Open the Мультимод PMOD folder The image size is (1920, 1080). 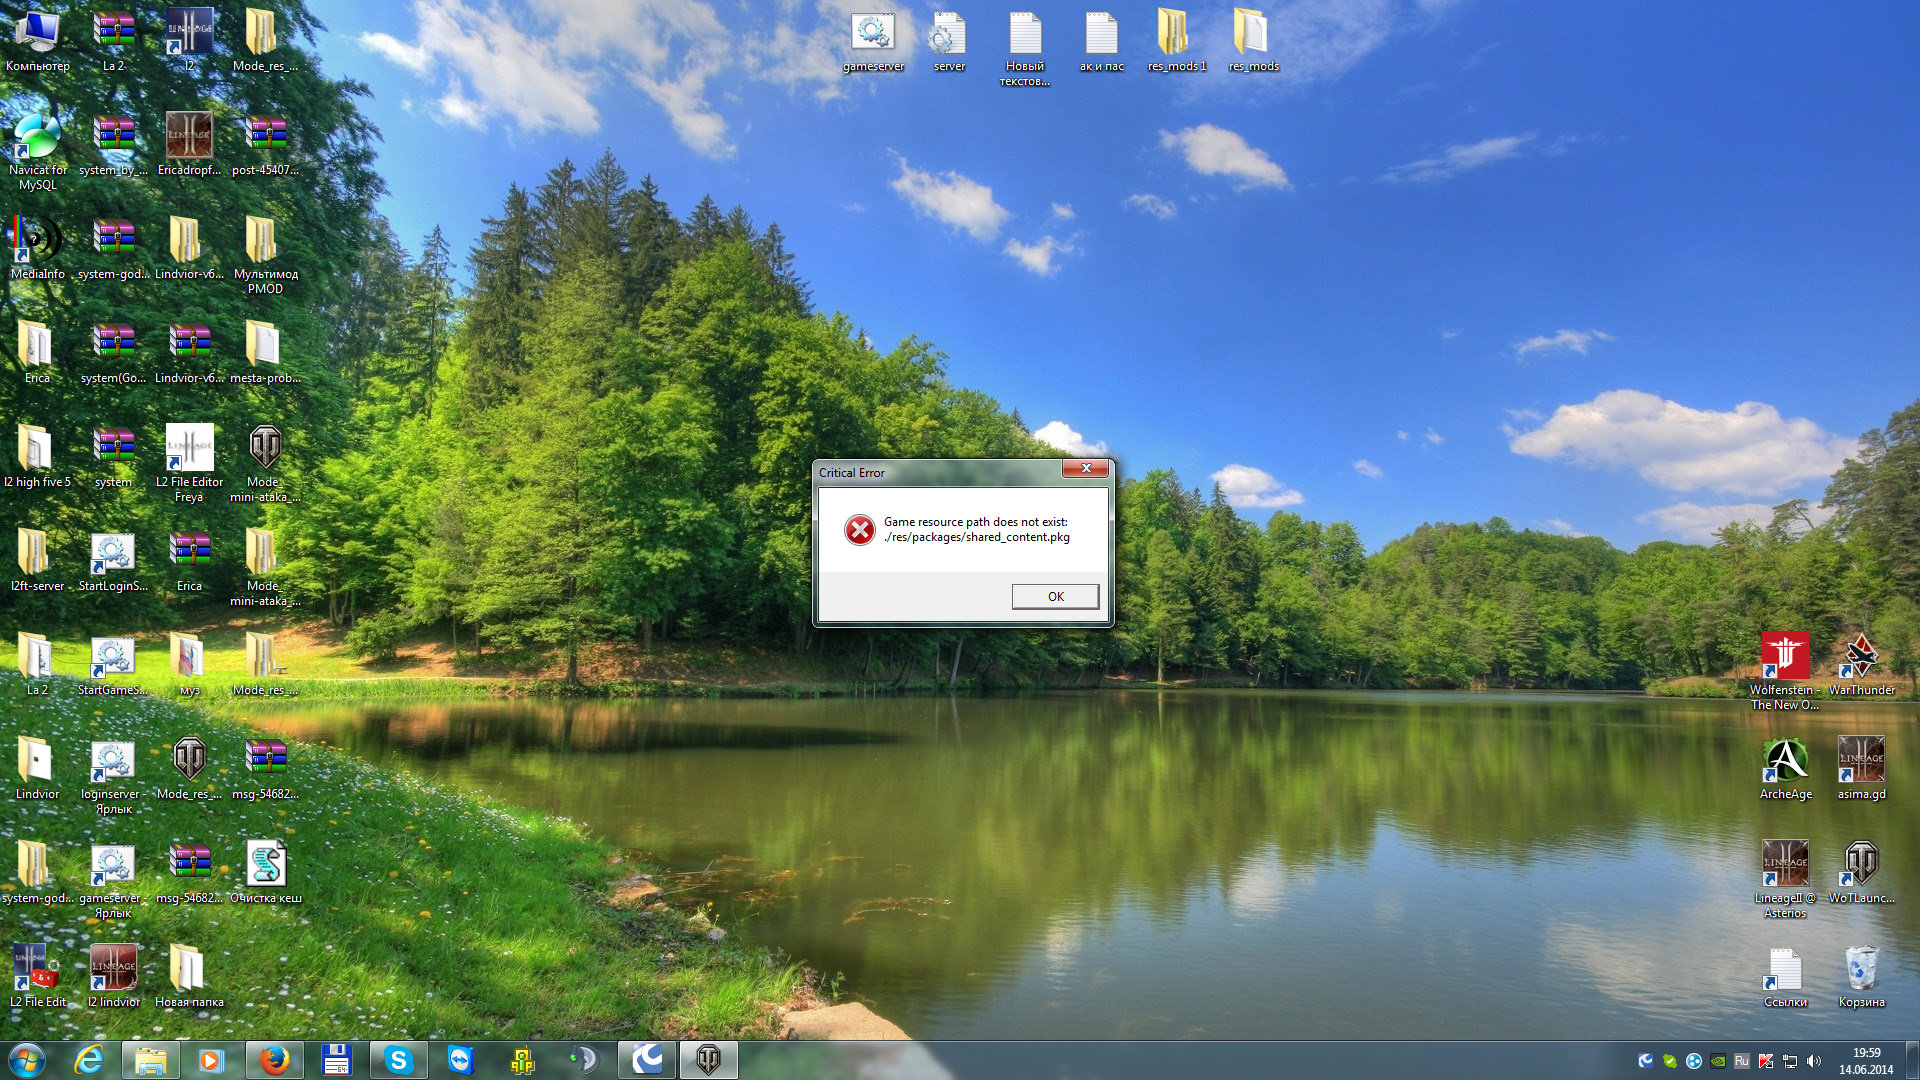click(265, 256)
